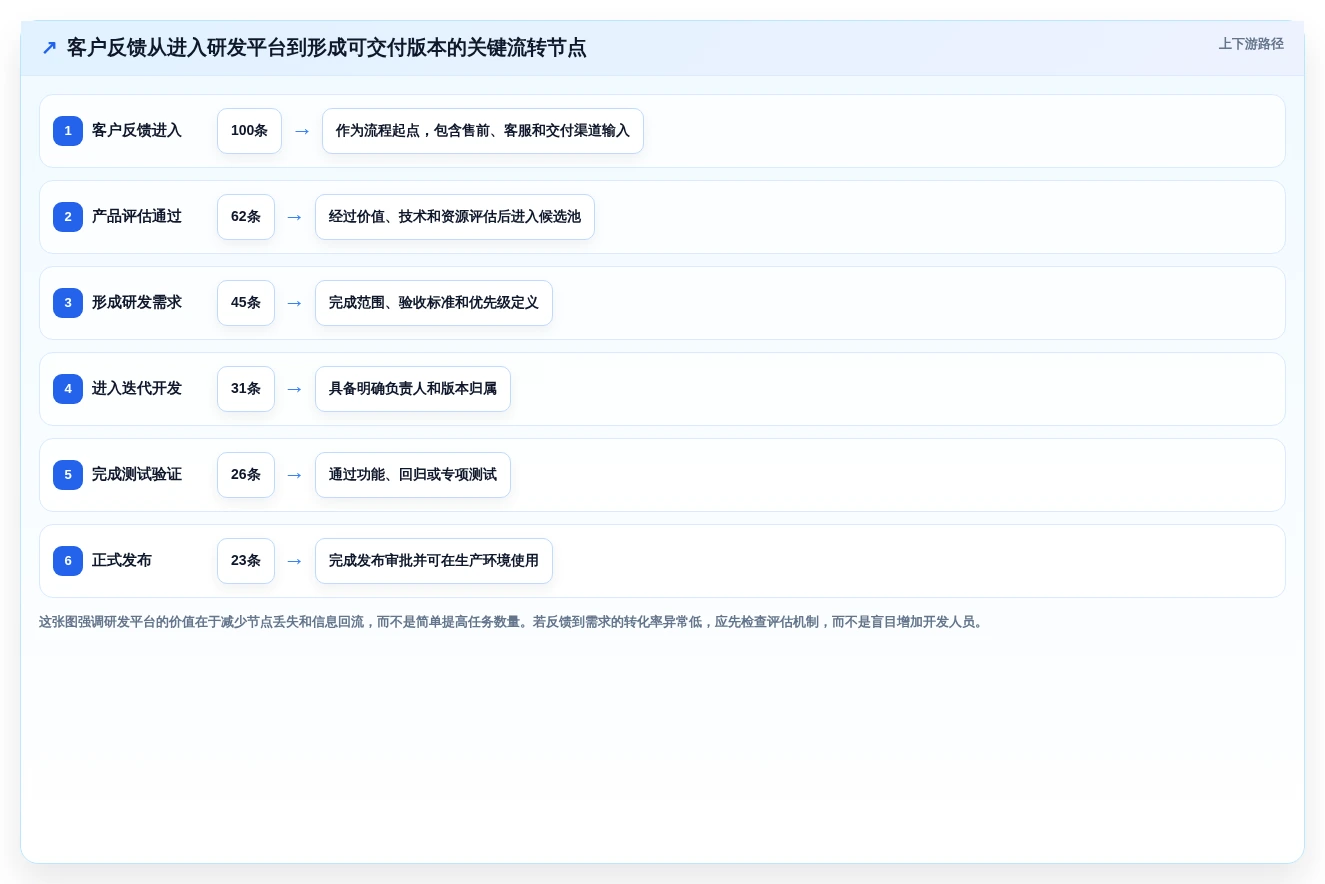The image size is (1325, 884).
Task: Click the 100条 count chip
Action: click(x=249, y=131)
